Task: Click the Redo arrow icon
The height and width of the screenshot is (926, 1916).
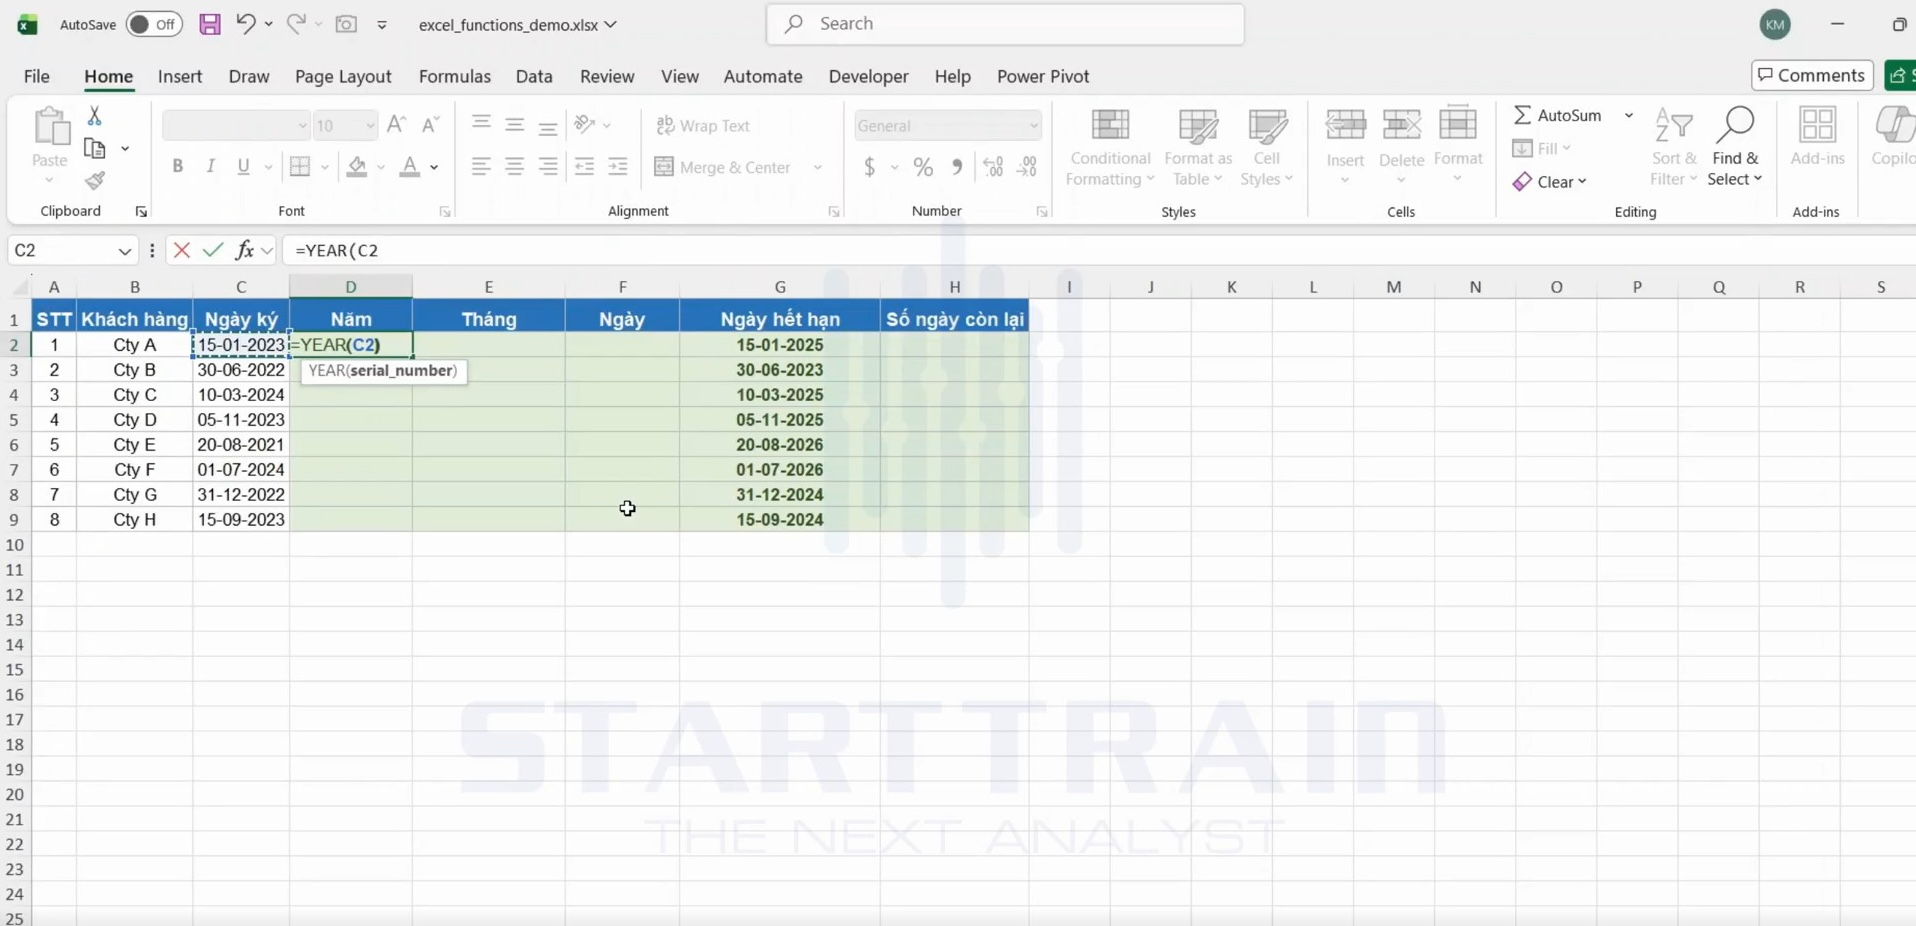Action: coord(295,23)
